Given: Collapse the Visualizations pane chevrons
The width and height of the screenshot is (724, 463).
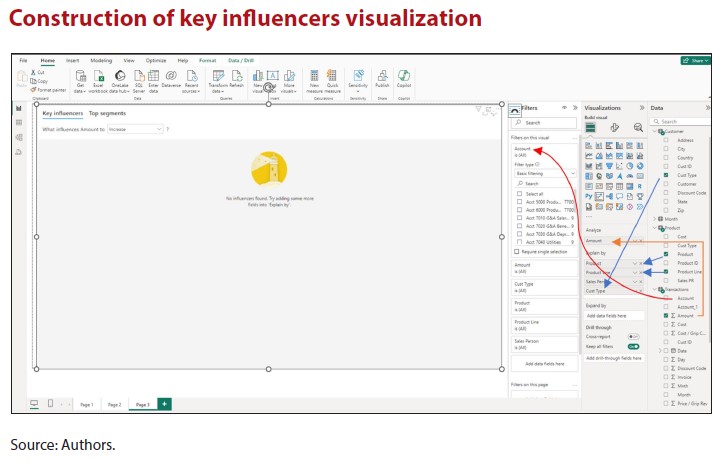Looking at the screenshot, I should click(642, 108).
